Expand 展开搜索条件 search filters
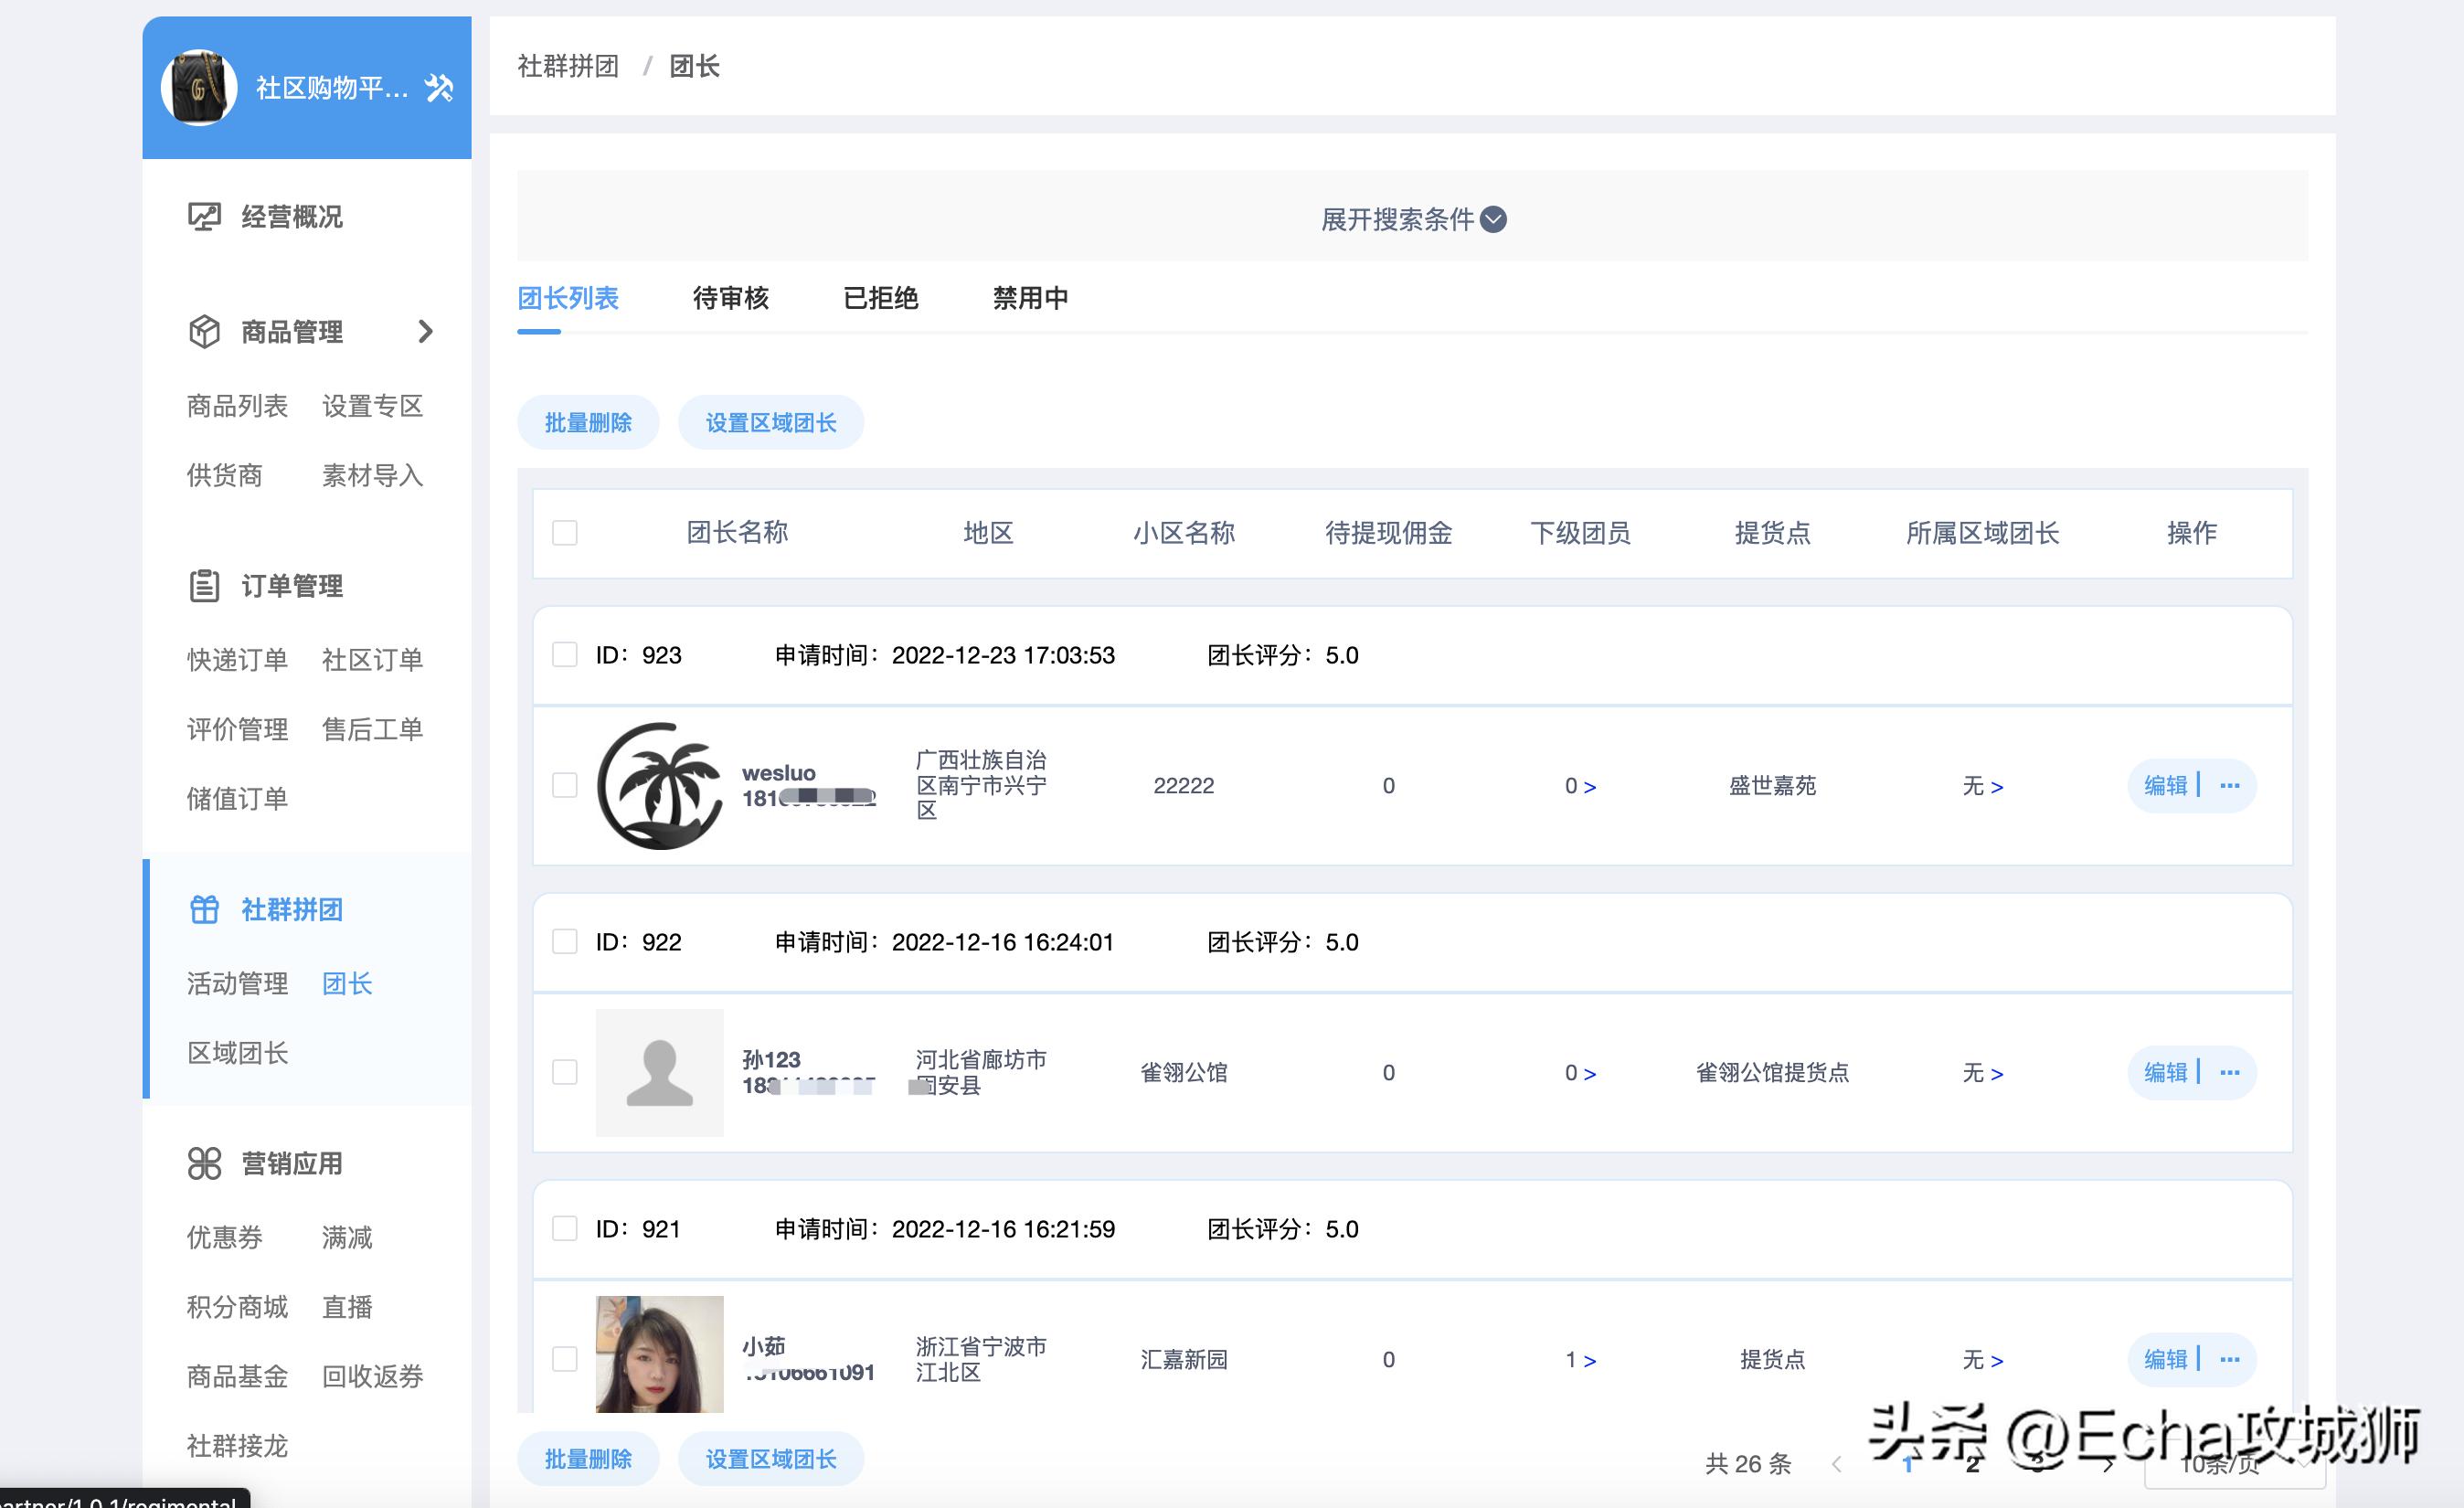The image size is (2464, 1508). click(1413, 220)
